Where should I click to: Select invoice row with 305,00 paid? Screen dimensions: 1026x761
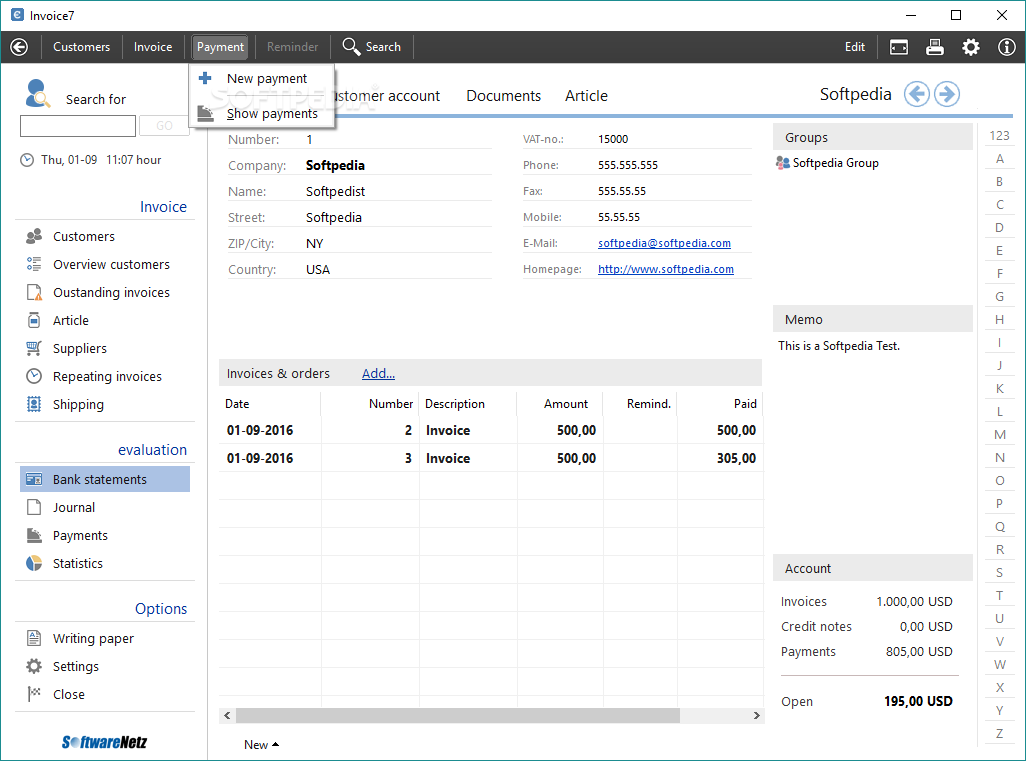tap(491, 459)
